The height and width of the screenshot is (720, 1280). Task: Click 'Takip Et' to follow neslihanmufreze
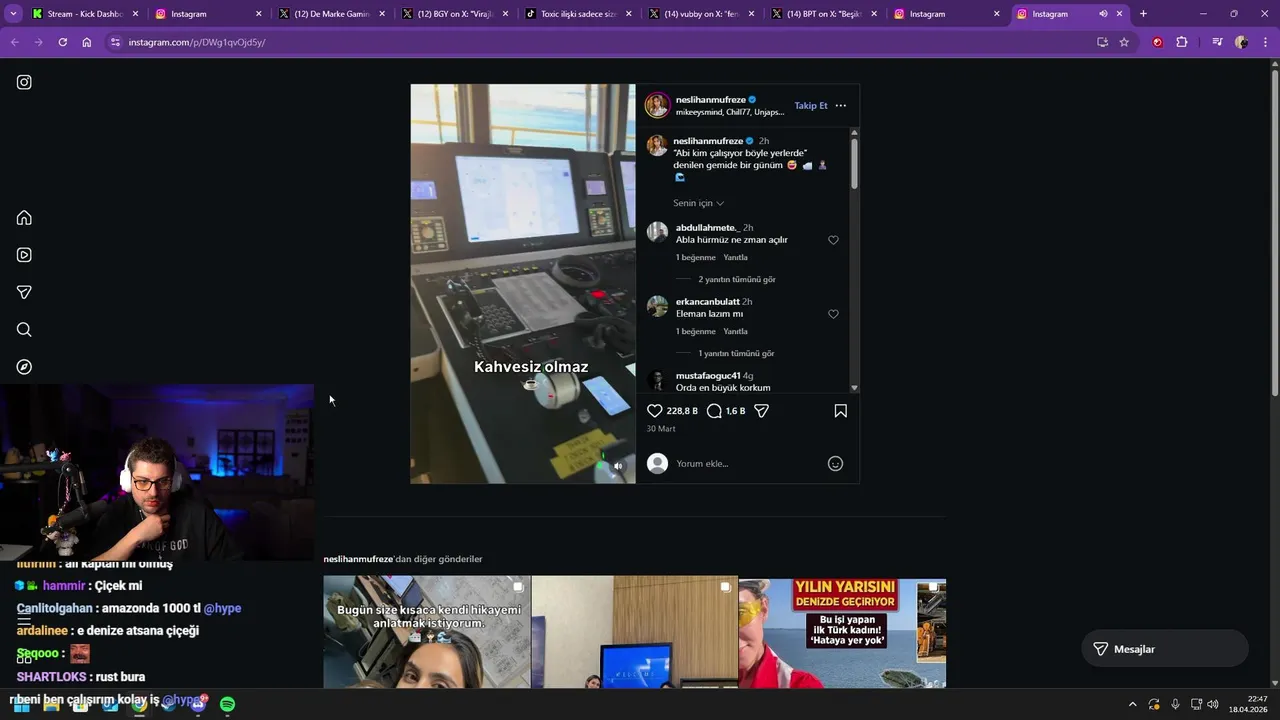[x=811, y=105]
